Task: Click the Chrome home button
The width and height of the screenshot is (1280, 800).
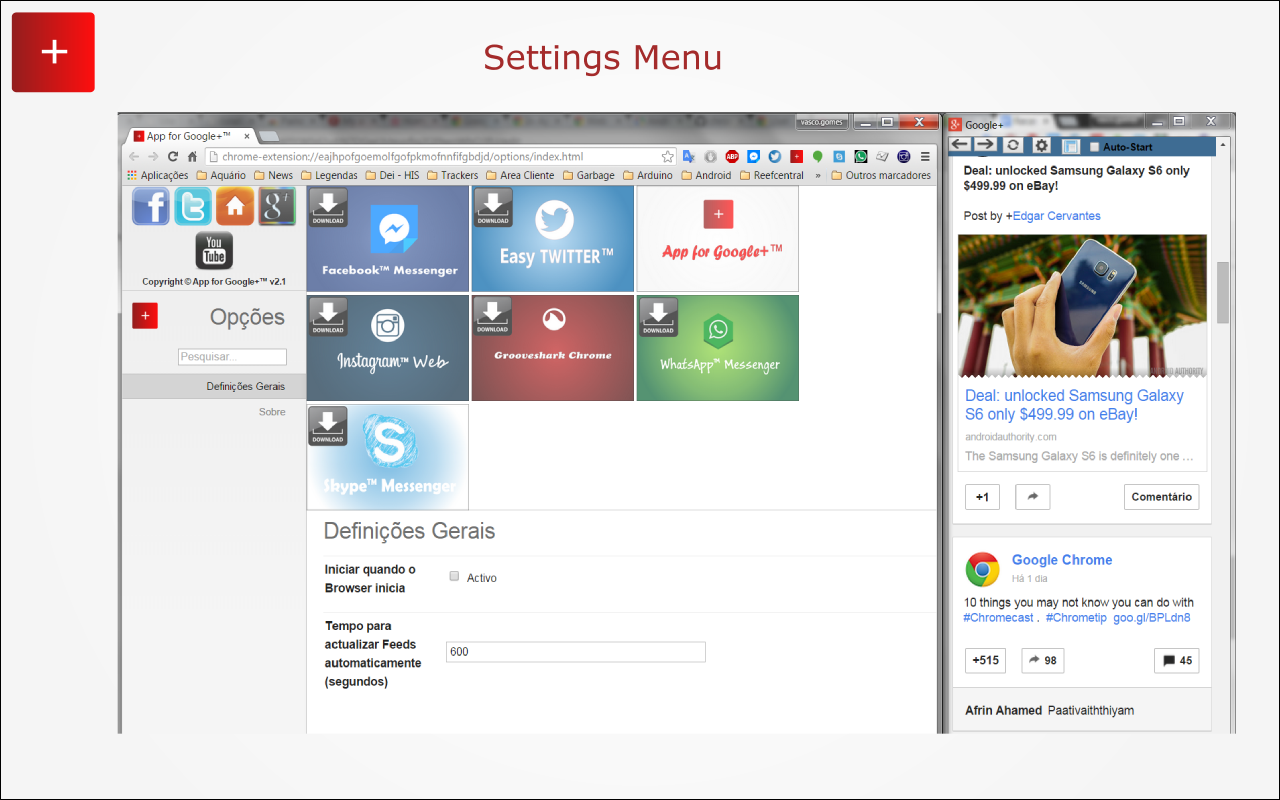Action: 192,157
